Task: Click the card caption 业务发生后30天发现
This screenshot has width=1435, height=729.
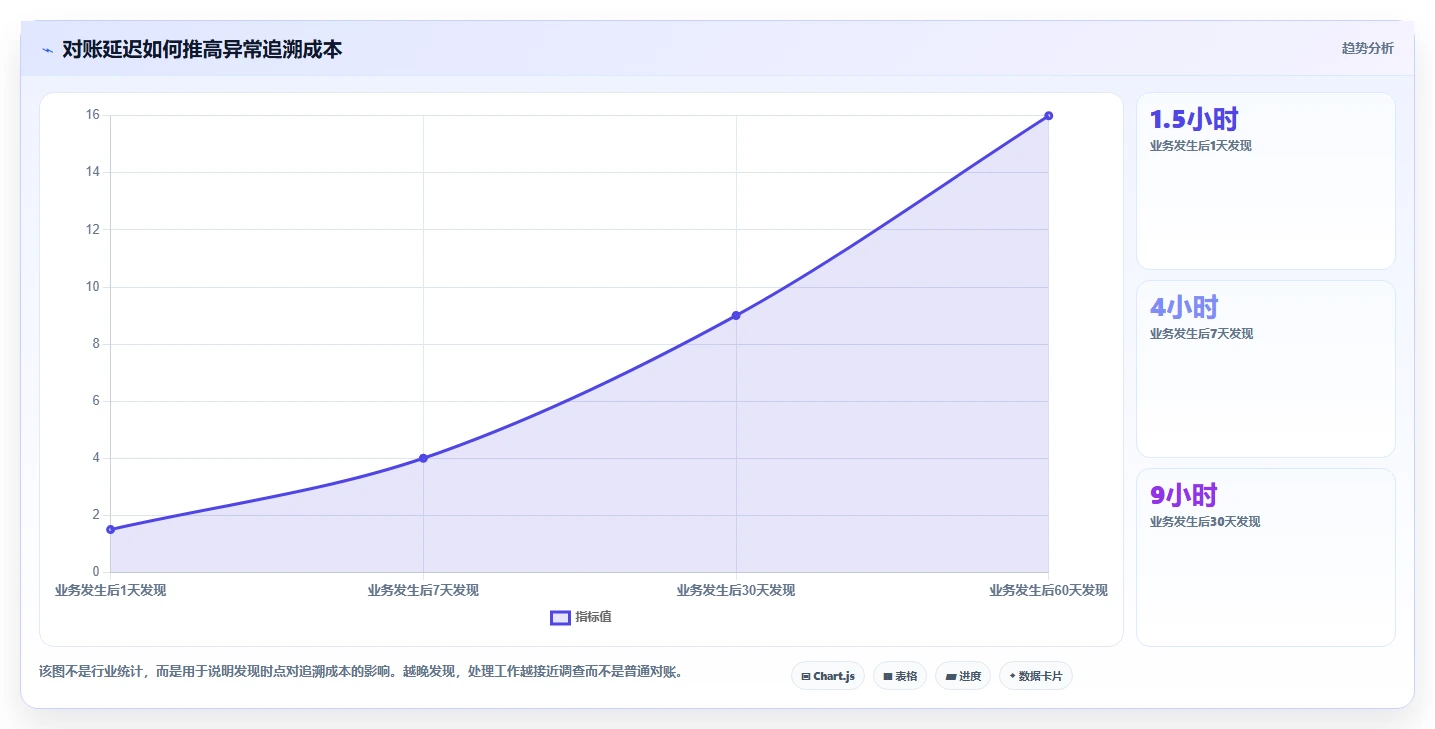Action: pos(1205,522)
